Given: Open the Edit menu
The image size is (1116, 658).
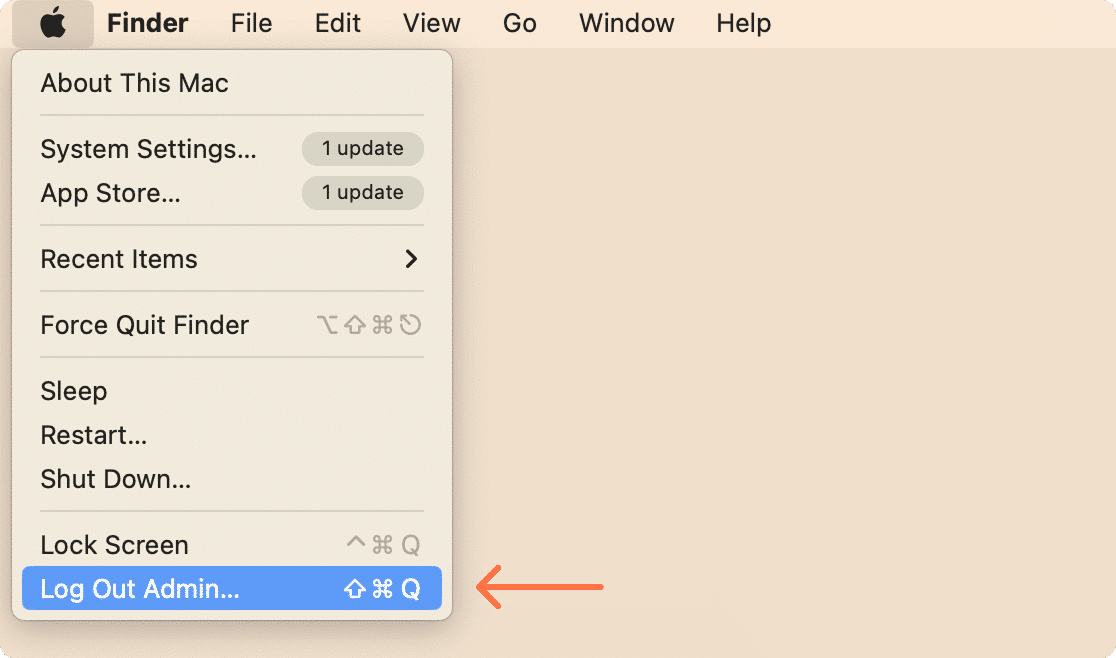Looking at the screenshot, I should [x=336, y=22].
